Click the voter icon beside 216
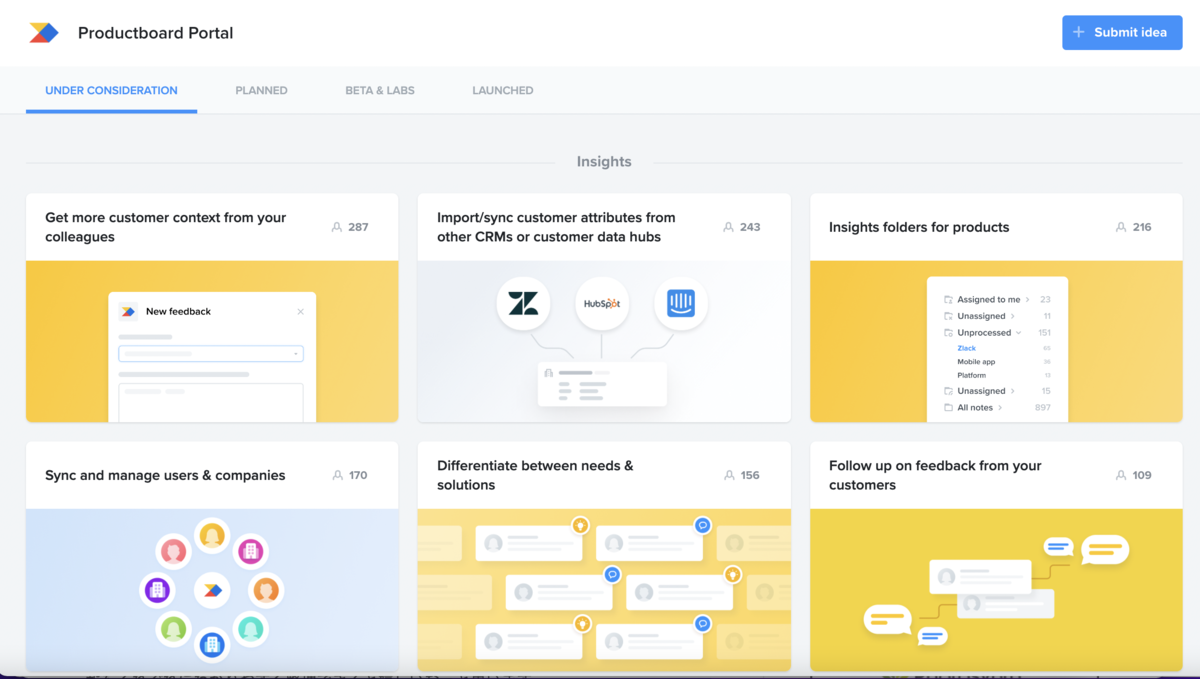The image size is (1200, 679). [x=1121, y=227]
